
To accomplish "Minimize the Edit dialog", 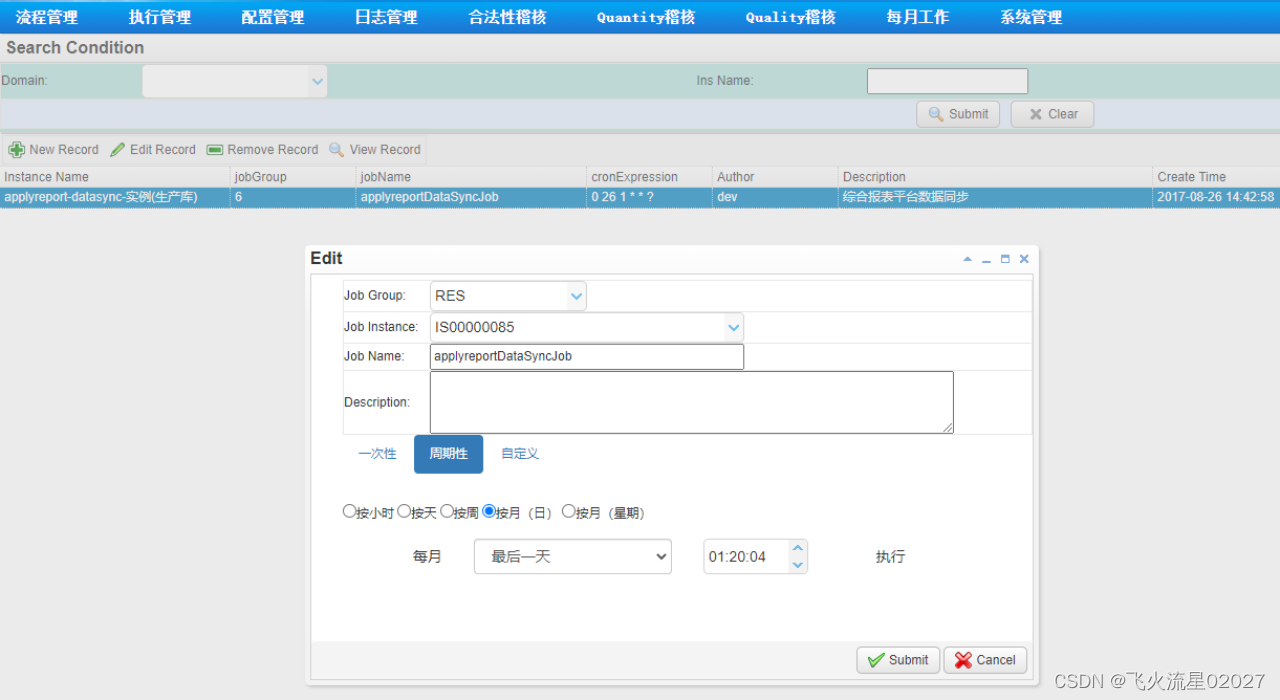I will (x=986, y=259).
